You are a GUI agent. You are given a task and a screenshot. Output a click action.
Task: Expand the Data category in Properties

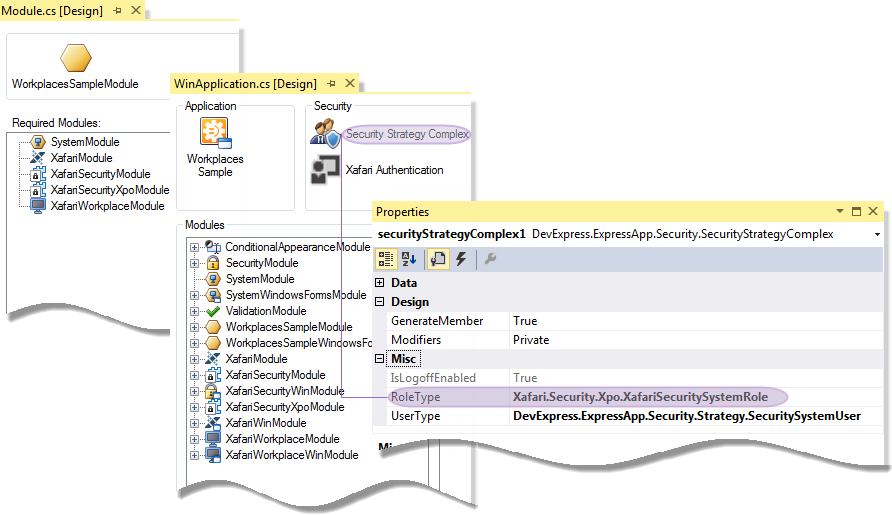pos(379,282)
